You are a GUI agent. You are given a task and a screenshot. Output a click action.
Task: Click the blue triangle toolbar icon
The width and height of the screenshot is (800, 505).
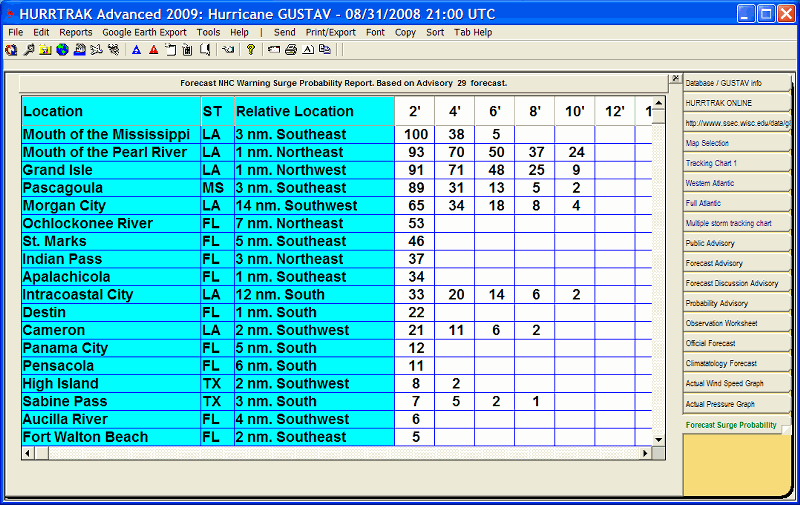coord(136,49)
